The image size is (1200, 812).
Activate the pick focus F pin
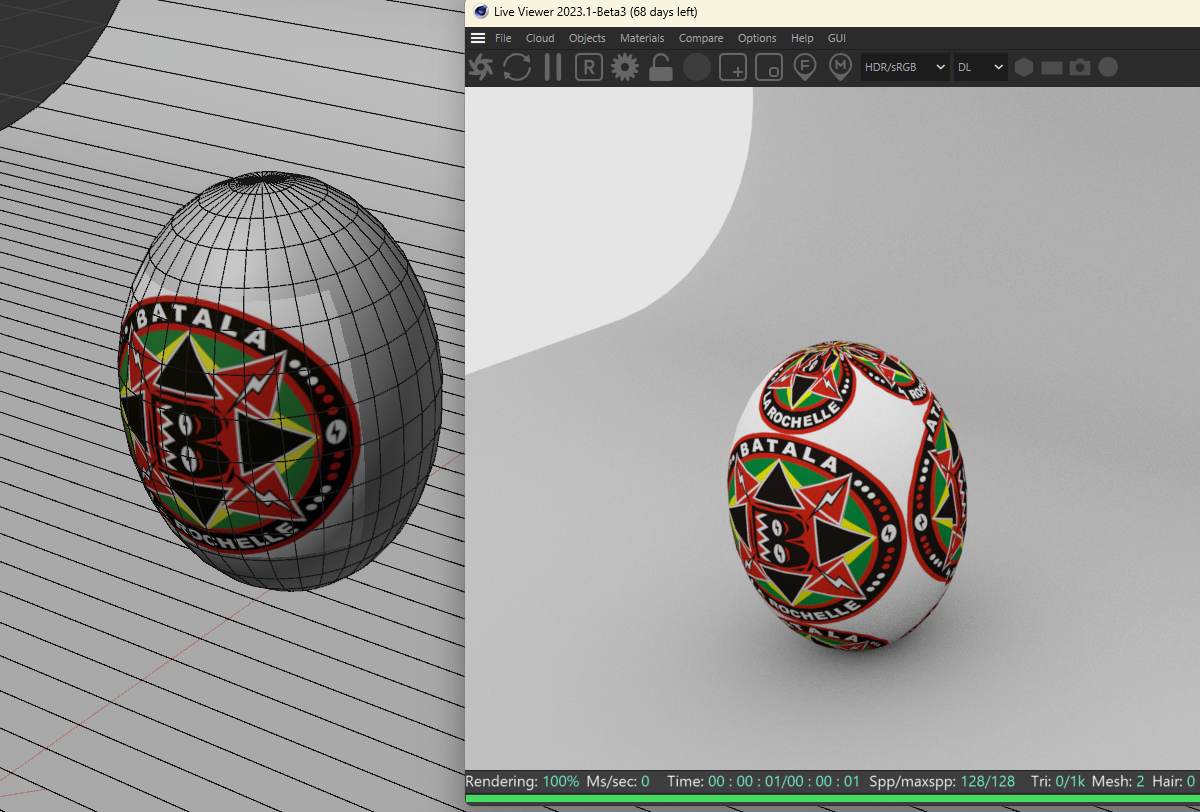pyautogui.click(x=804, y=67)
